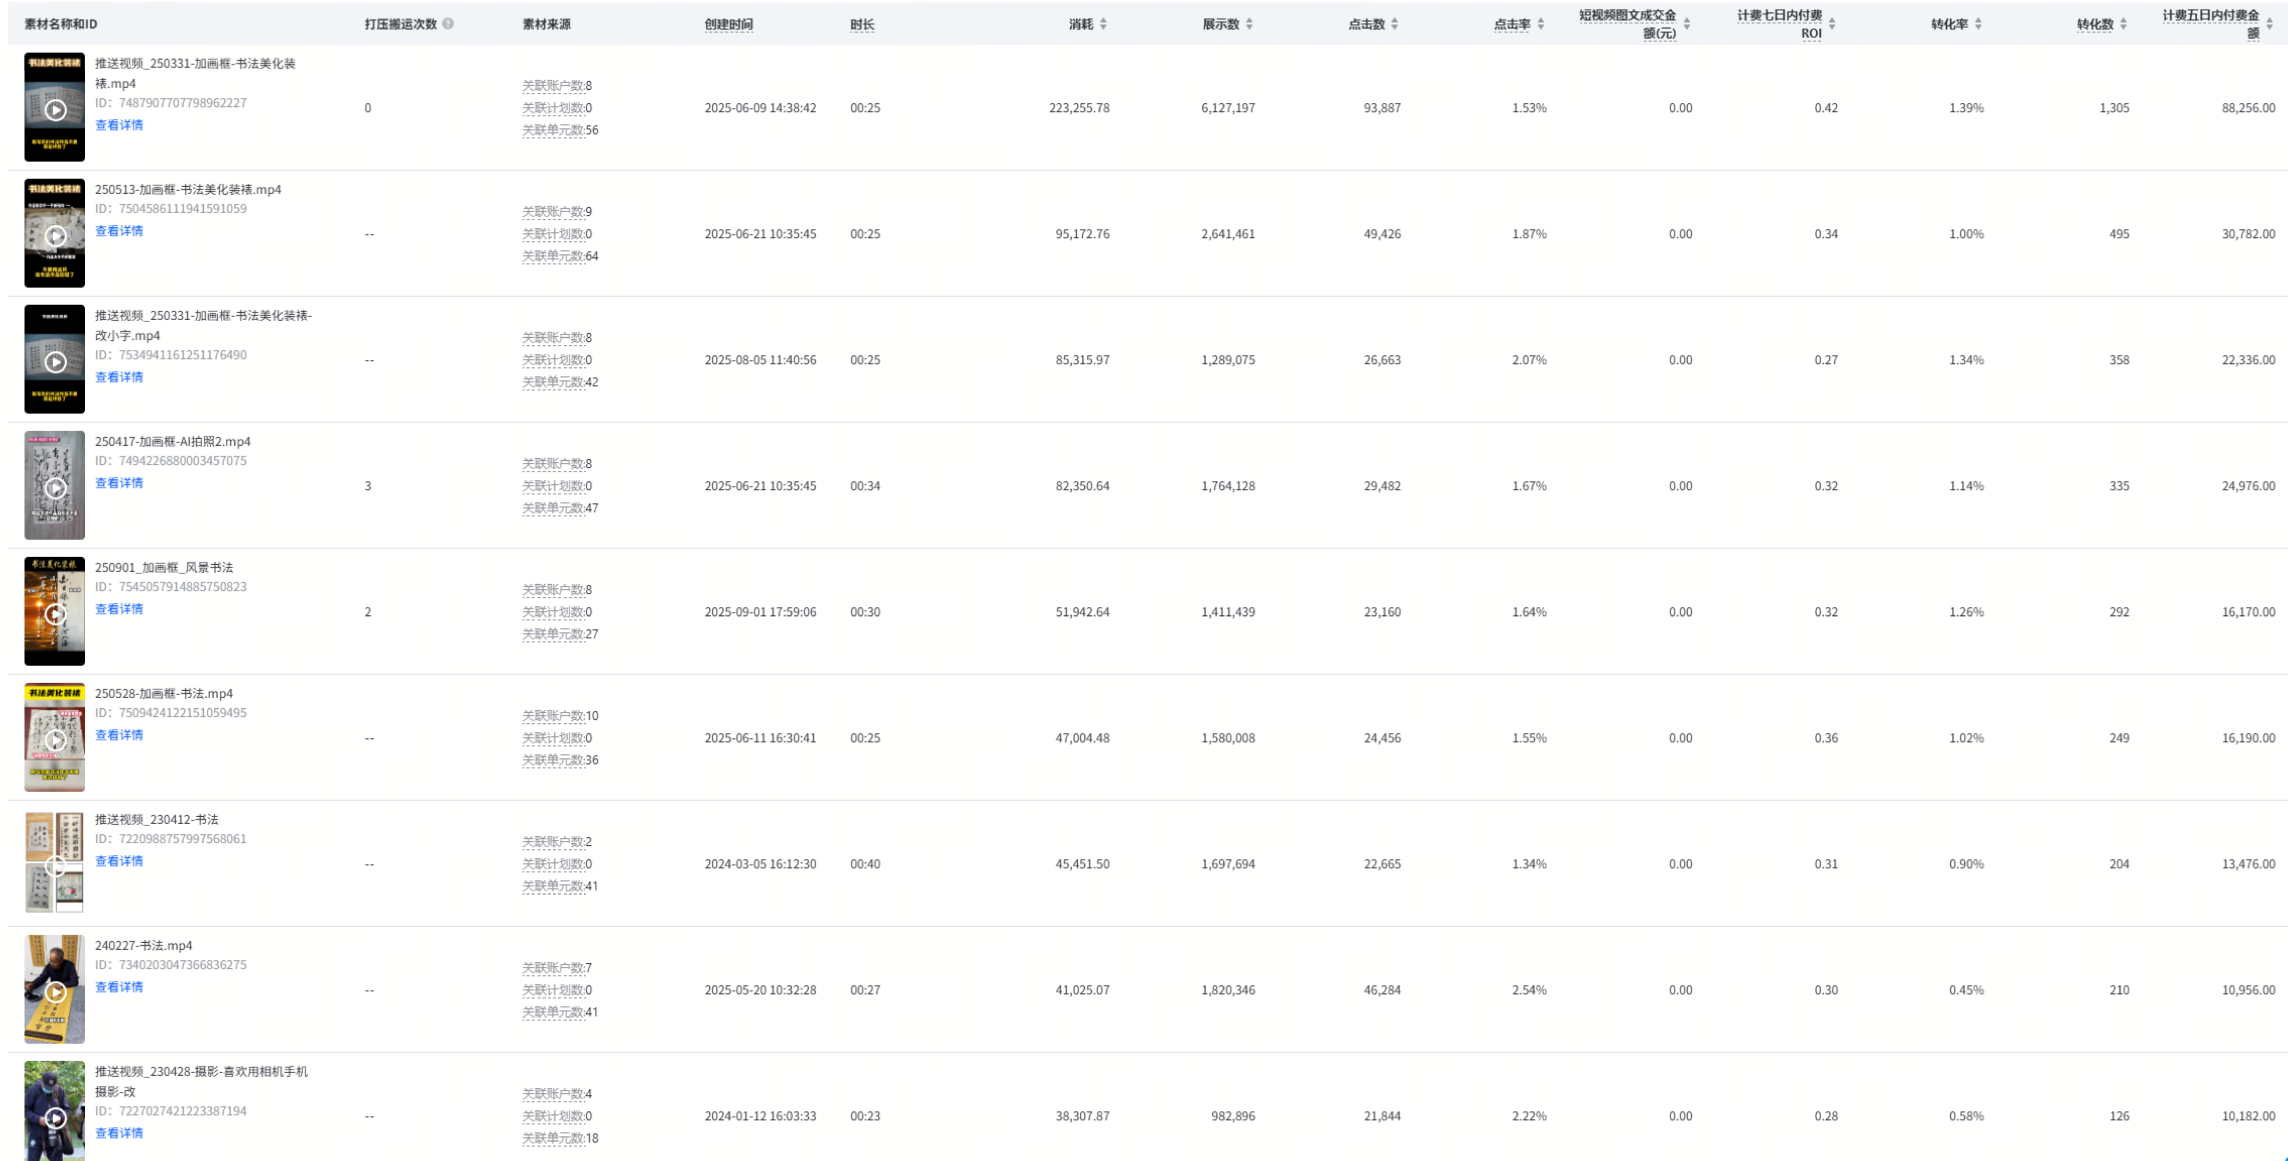The height and width of the screenshot is (1161, 2288).
Task: View details of 240227-书法.mp4
Action: (x=119, y=987)
